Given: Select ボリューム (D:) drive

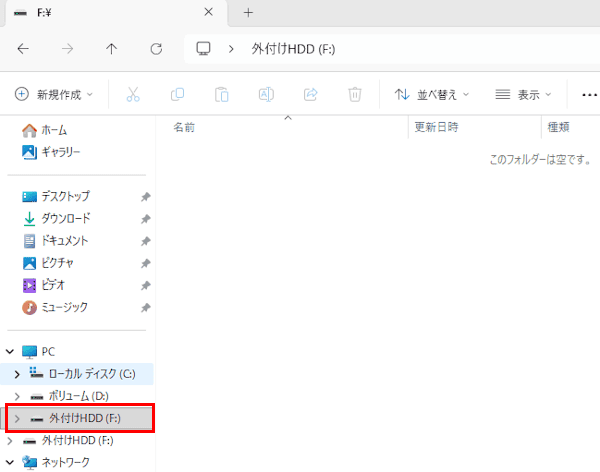Looking at the screenshot, I should 69,396.
